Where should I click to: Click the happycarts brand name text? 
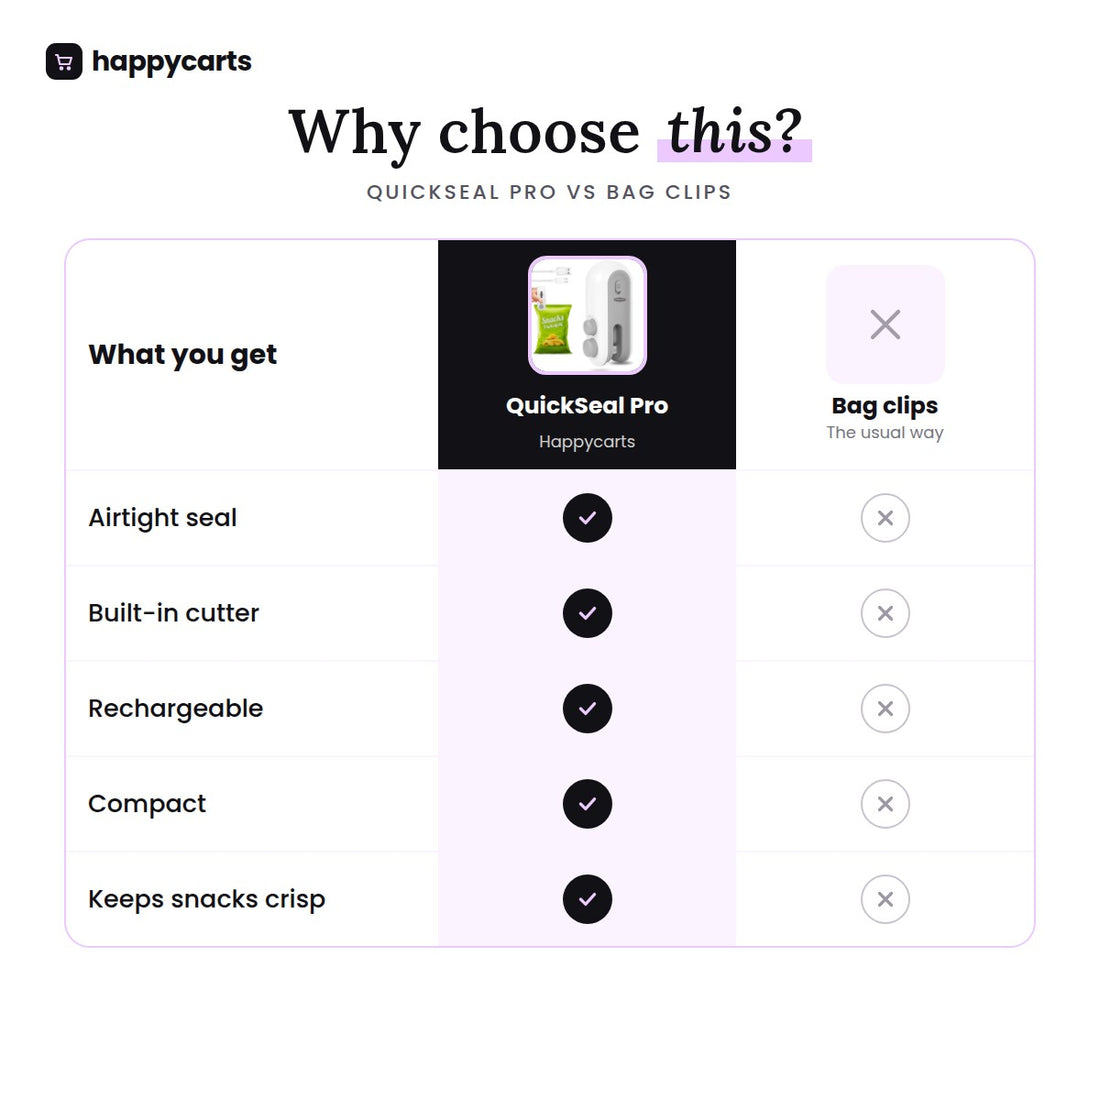172,62
